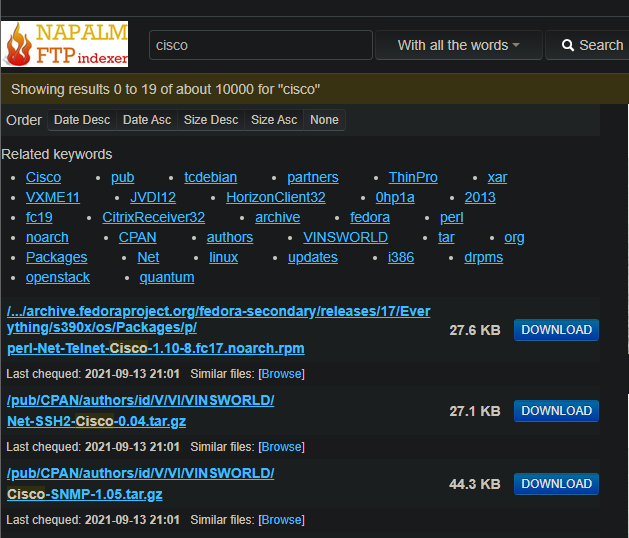
Task: Browse similar files for Net-SSH2-Cisco
Action: pyautogui.click(x=282, y=447)
